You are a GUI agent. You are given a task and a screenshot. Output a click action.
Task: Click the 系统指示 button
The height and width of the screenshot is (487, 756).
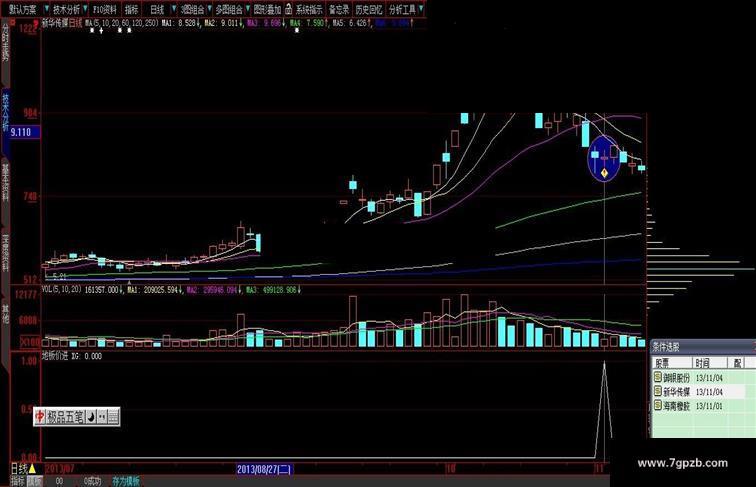pos(309,9)
